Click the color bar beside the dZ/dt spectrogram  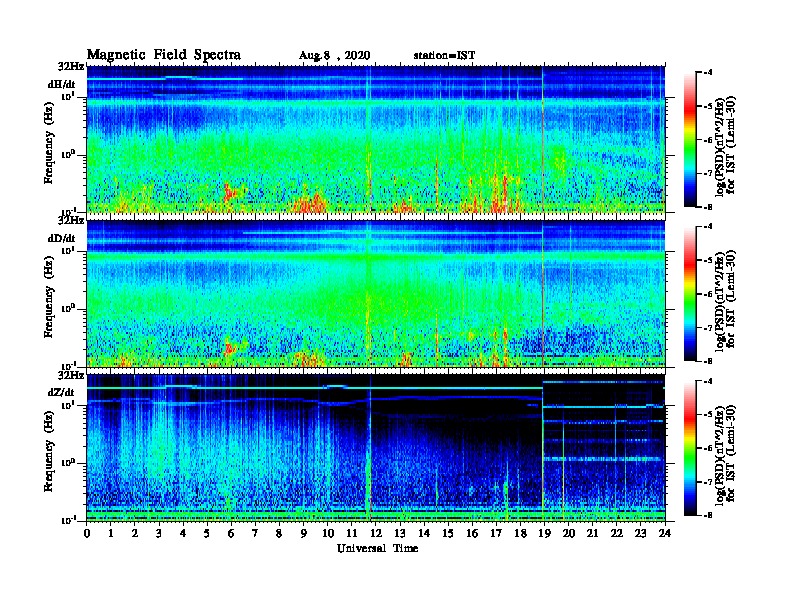(x=689, y=448)
